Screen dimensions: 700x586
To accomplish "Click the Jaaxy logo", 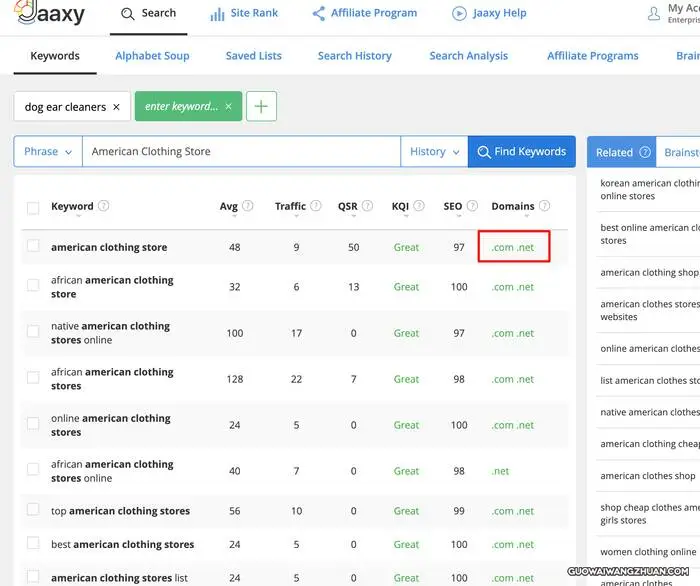I will [x=50, y=13].
